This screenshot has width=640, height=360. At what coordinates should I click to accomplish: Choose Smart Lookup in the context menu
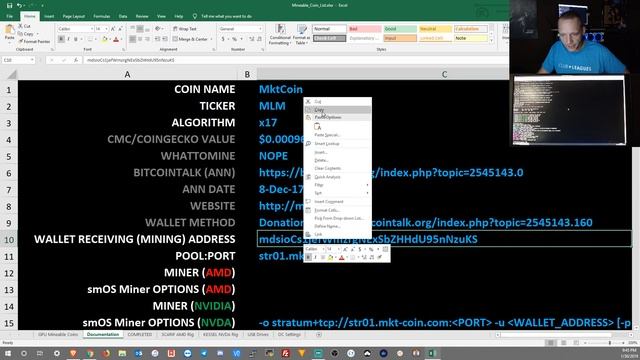(x=337, y=144)
